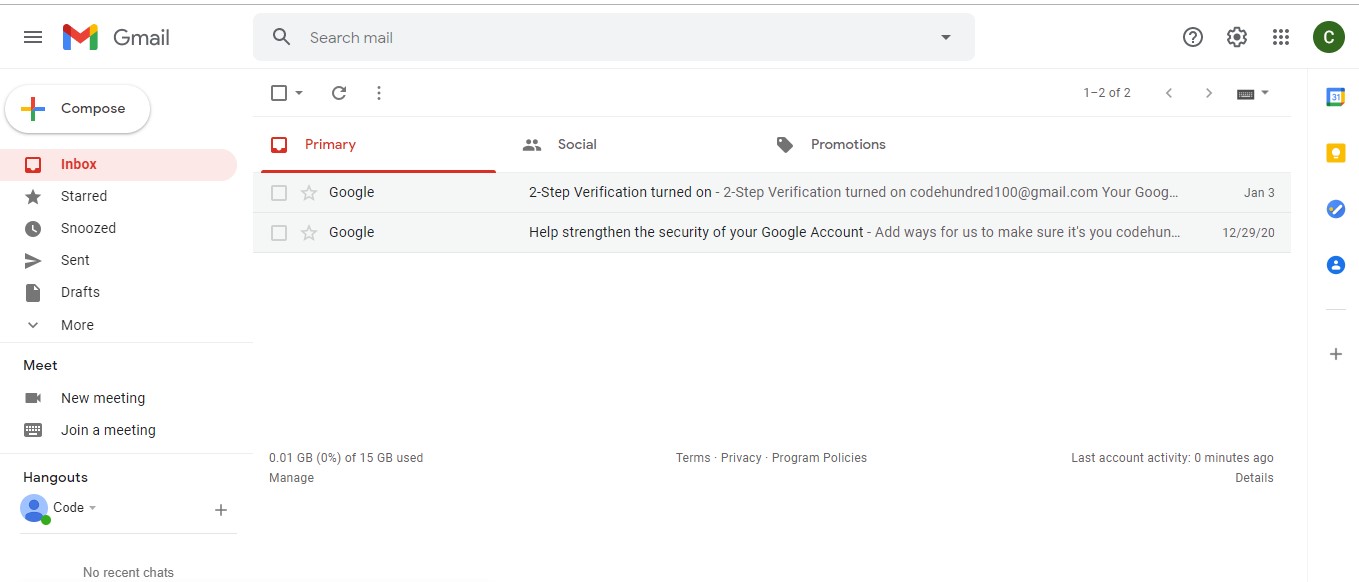
Task: Open Google Calendar in side panel
Action: pyautogui.click(x=1335, y=97)
